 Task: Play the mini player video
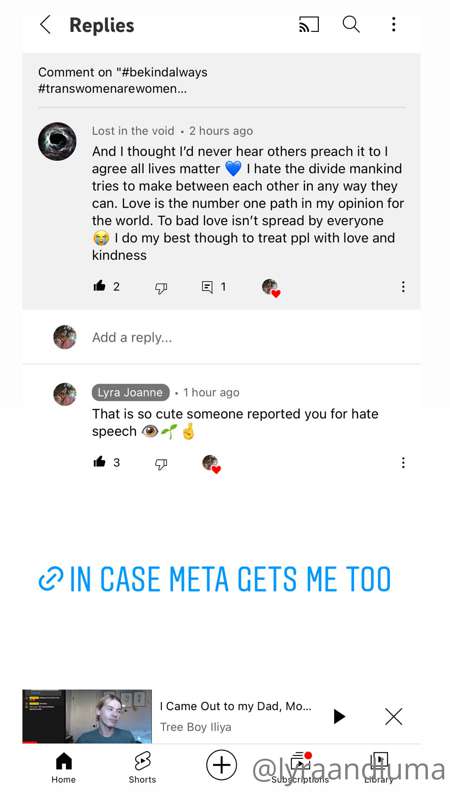click(x=339, y=716)
